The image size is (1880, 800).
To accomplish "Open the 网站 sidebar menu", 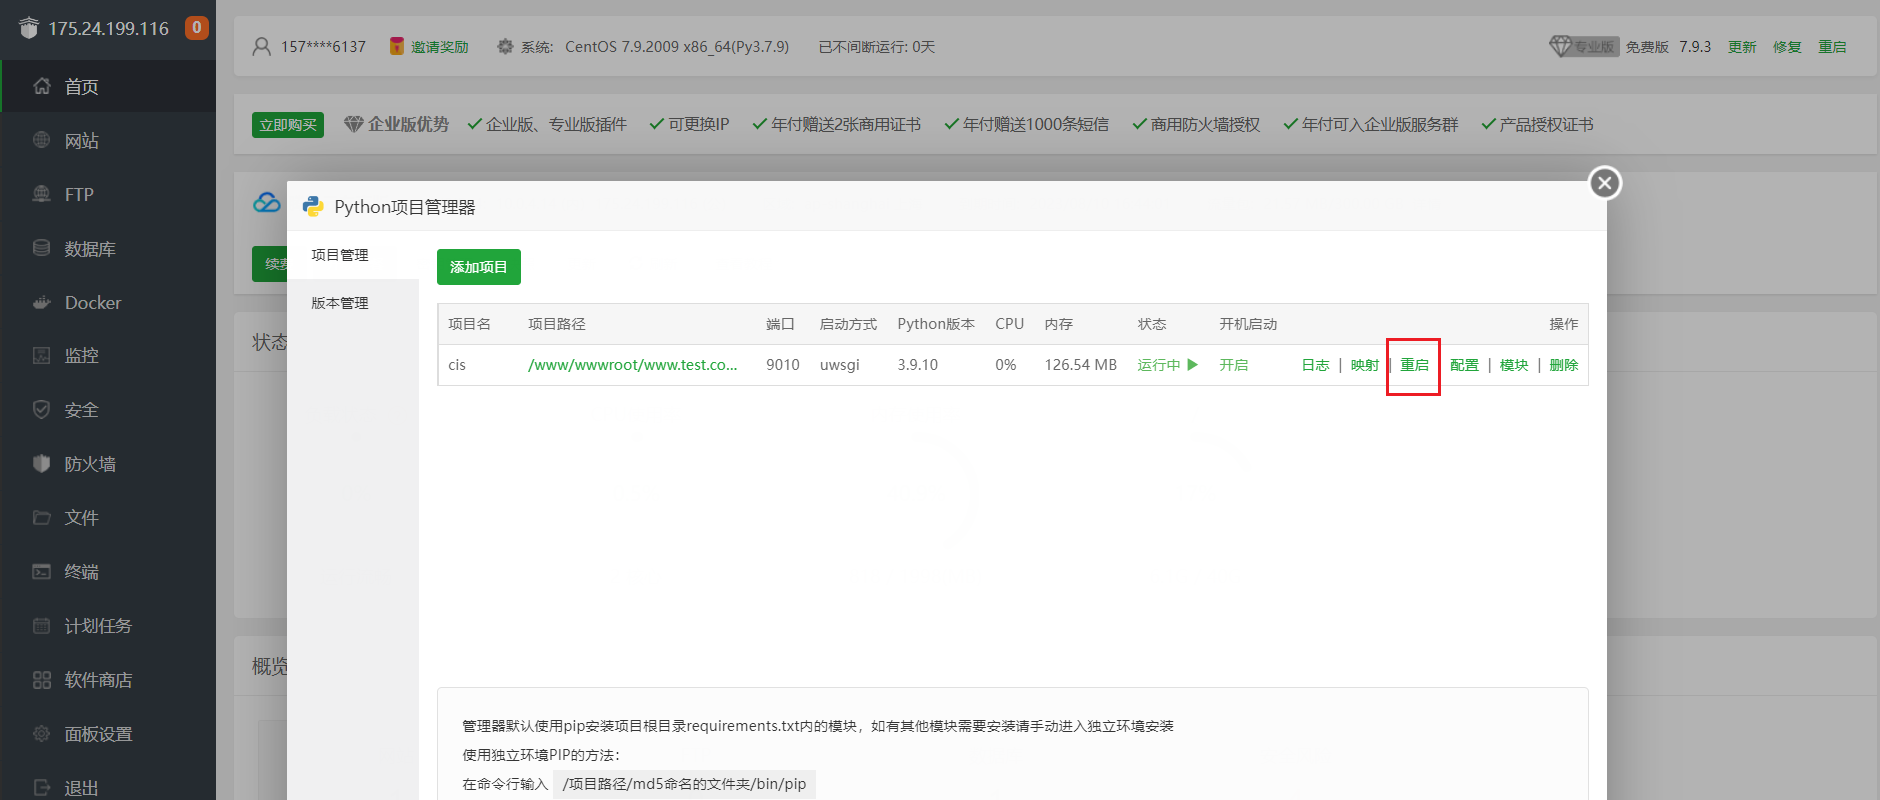I will 108,141.
